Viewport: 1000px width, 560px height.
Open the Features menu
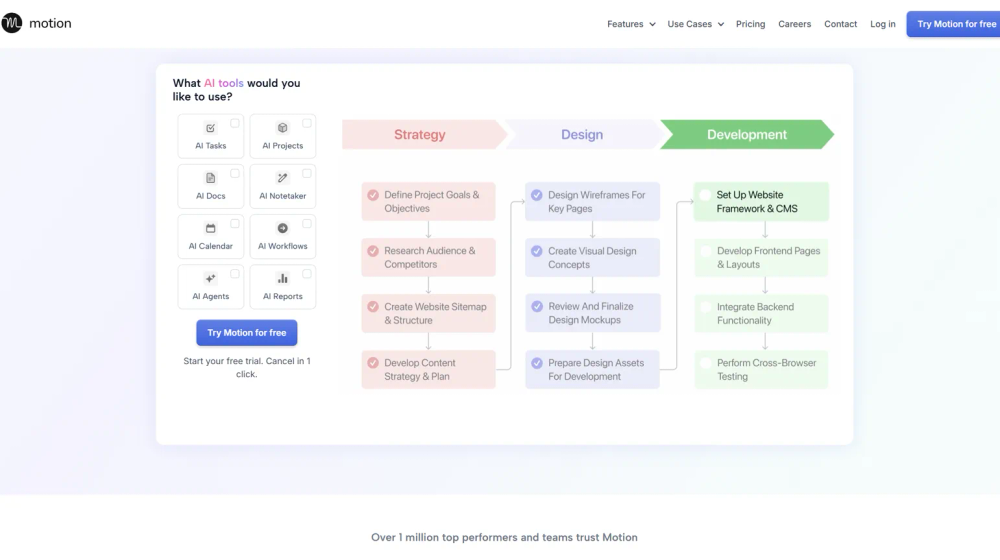point(631,24)
